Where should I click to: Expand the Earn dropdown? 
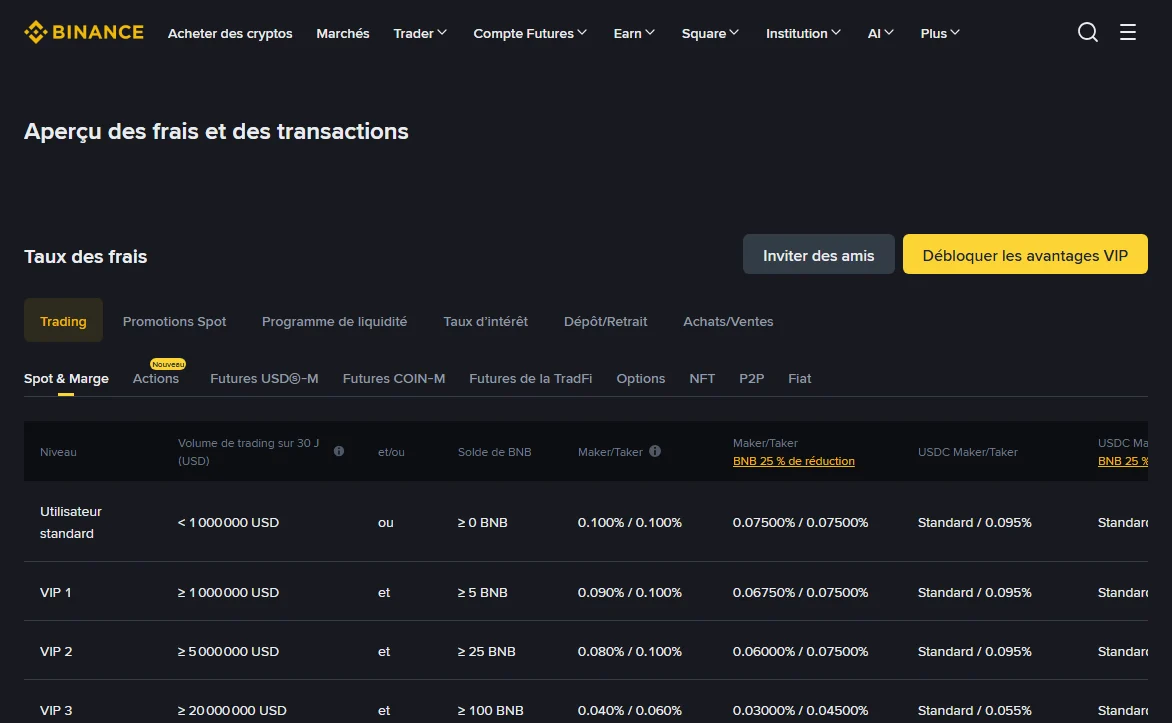(634, 33)
